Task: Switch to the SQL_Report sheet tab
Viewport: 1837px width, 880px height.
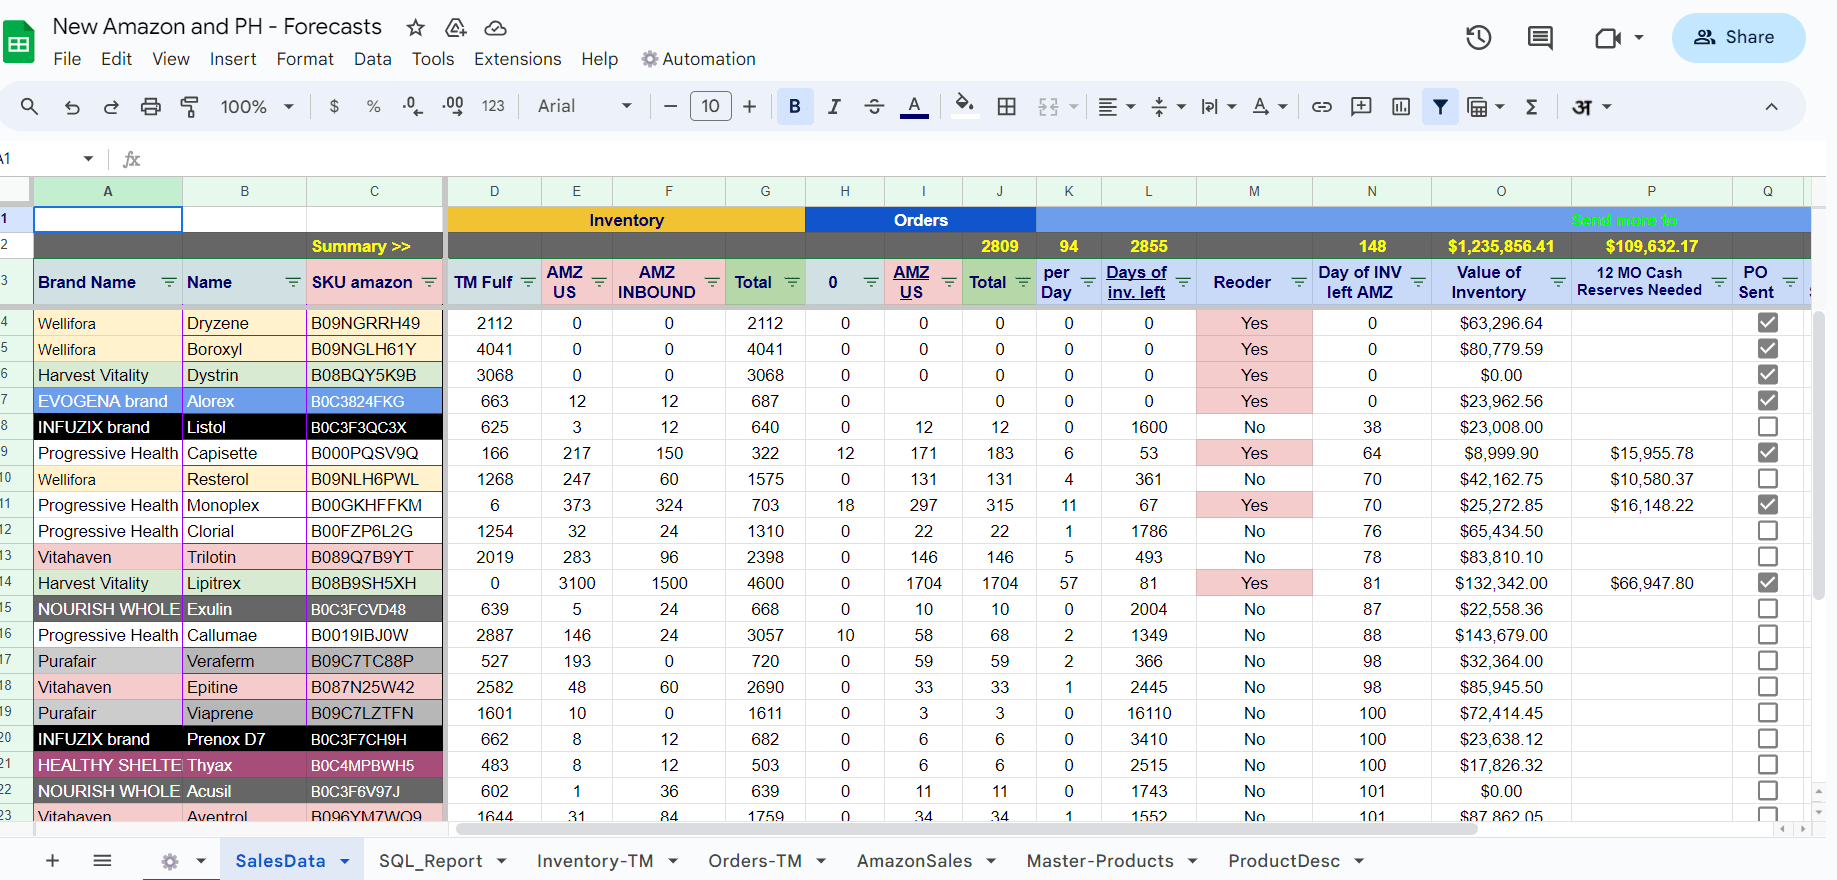Action: 430,861
